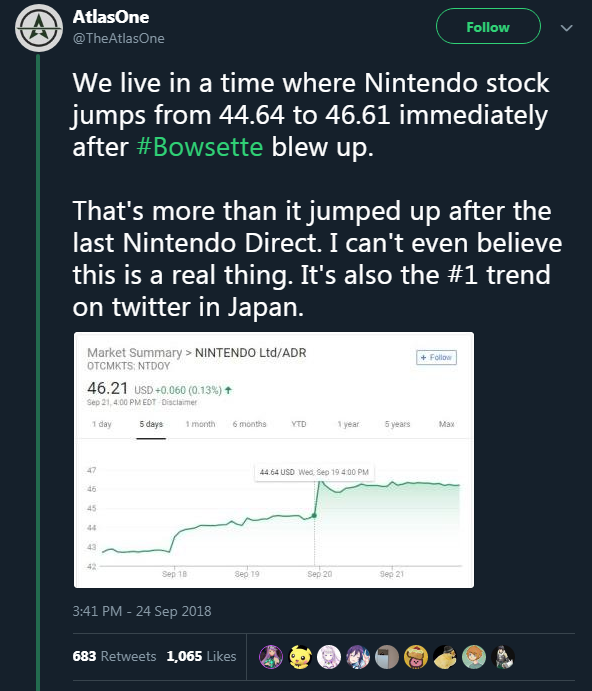View the 683 Retweets list

point(115,656)
